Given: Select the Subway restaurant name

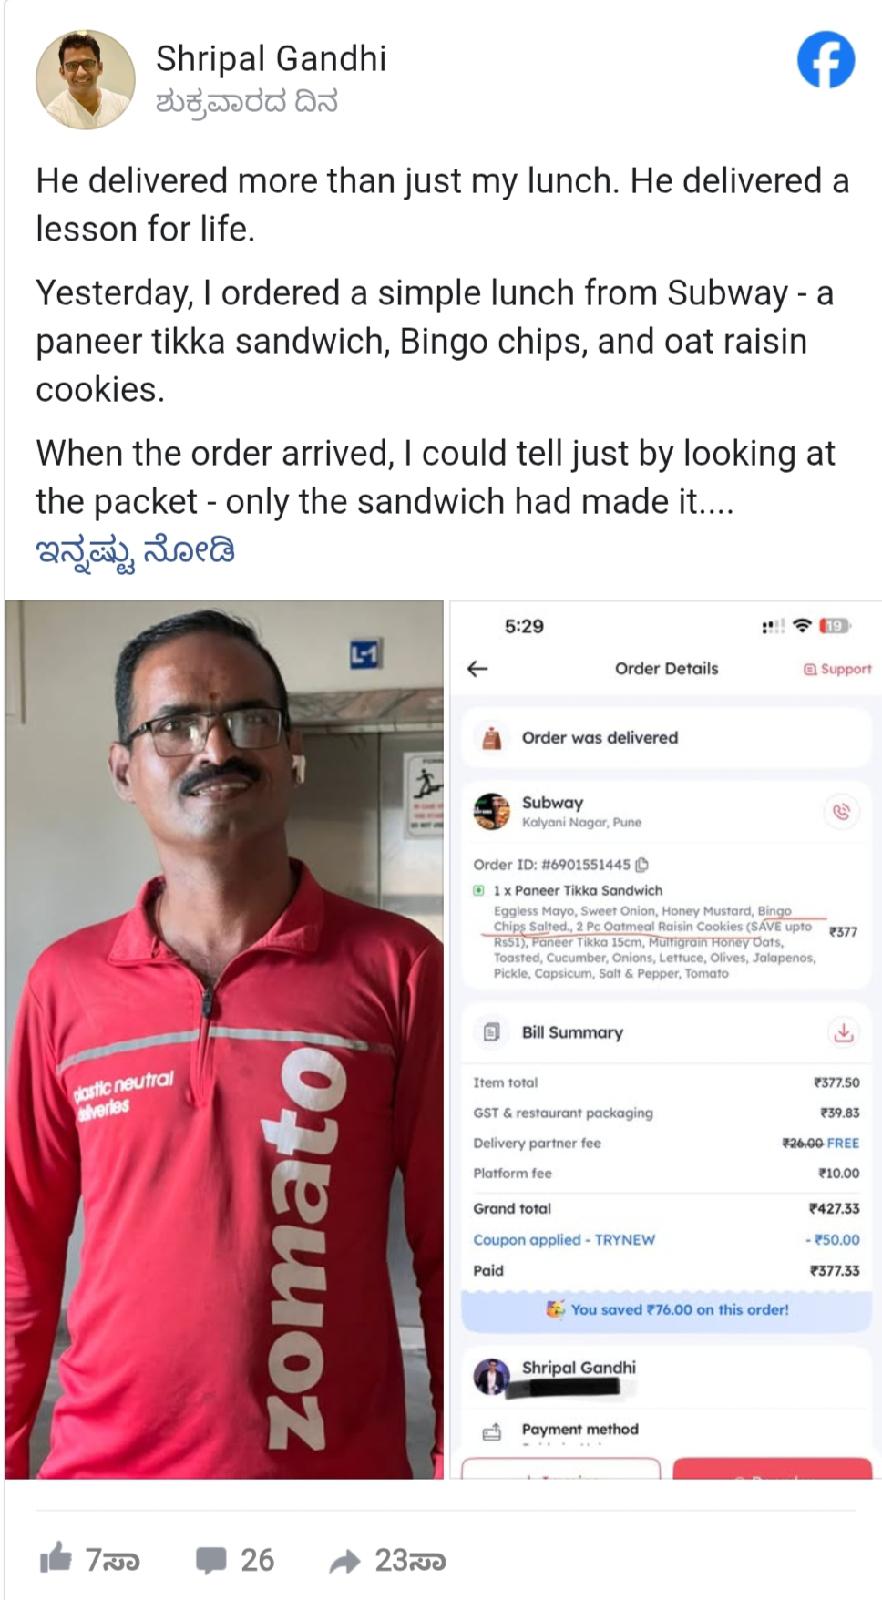Looking at the screenshot, I should tap(552, 802).
